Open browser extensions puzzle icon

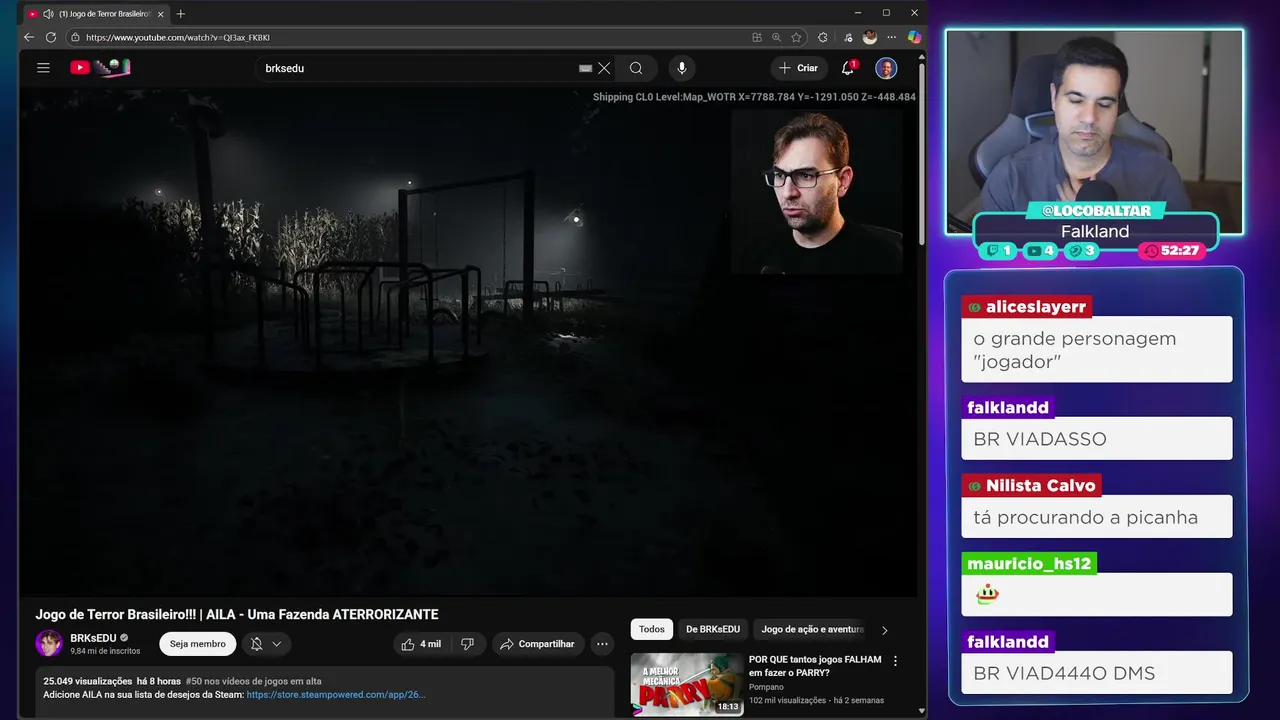[x=823, y=37]
